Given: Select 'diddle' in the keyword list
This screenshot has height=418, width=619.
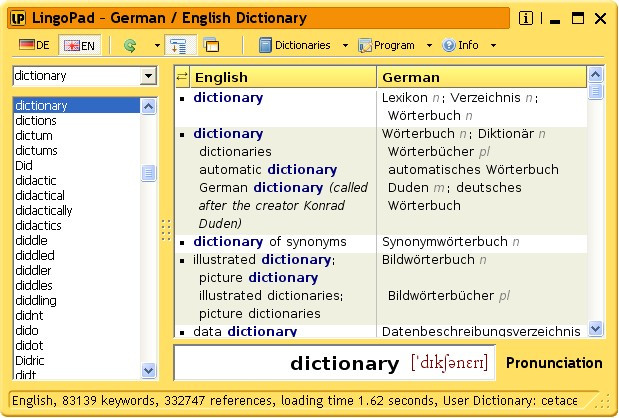Looking at the screenshot, I should (77, 240).
